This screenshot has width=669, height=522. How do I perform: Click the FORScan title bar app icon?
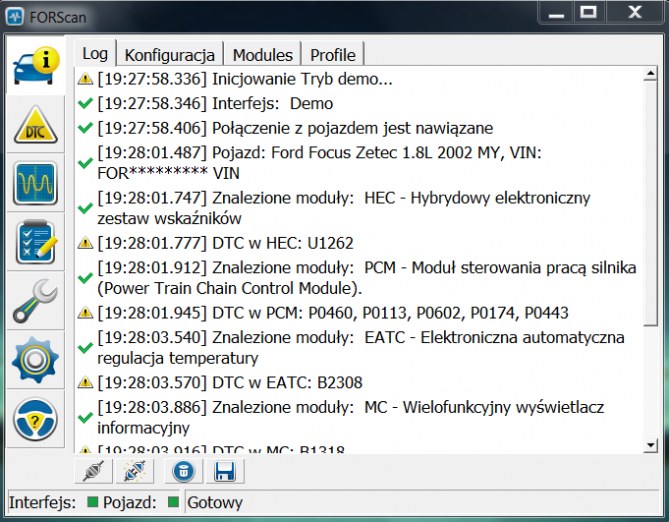click(15, 17)
